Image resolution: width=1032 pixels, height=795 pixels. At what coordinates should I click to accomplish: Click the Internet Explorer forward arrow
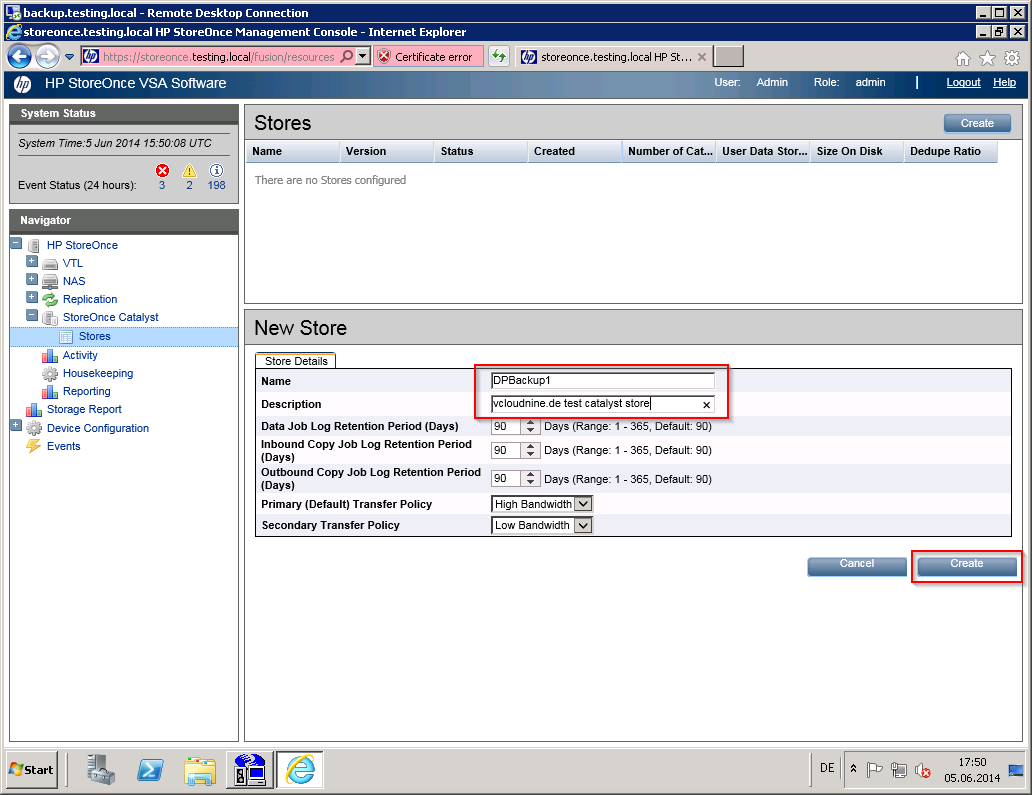point(47,57)
